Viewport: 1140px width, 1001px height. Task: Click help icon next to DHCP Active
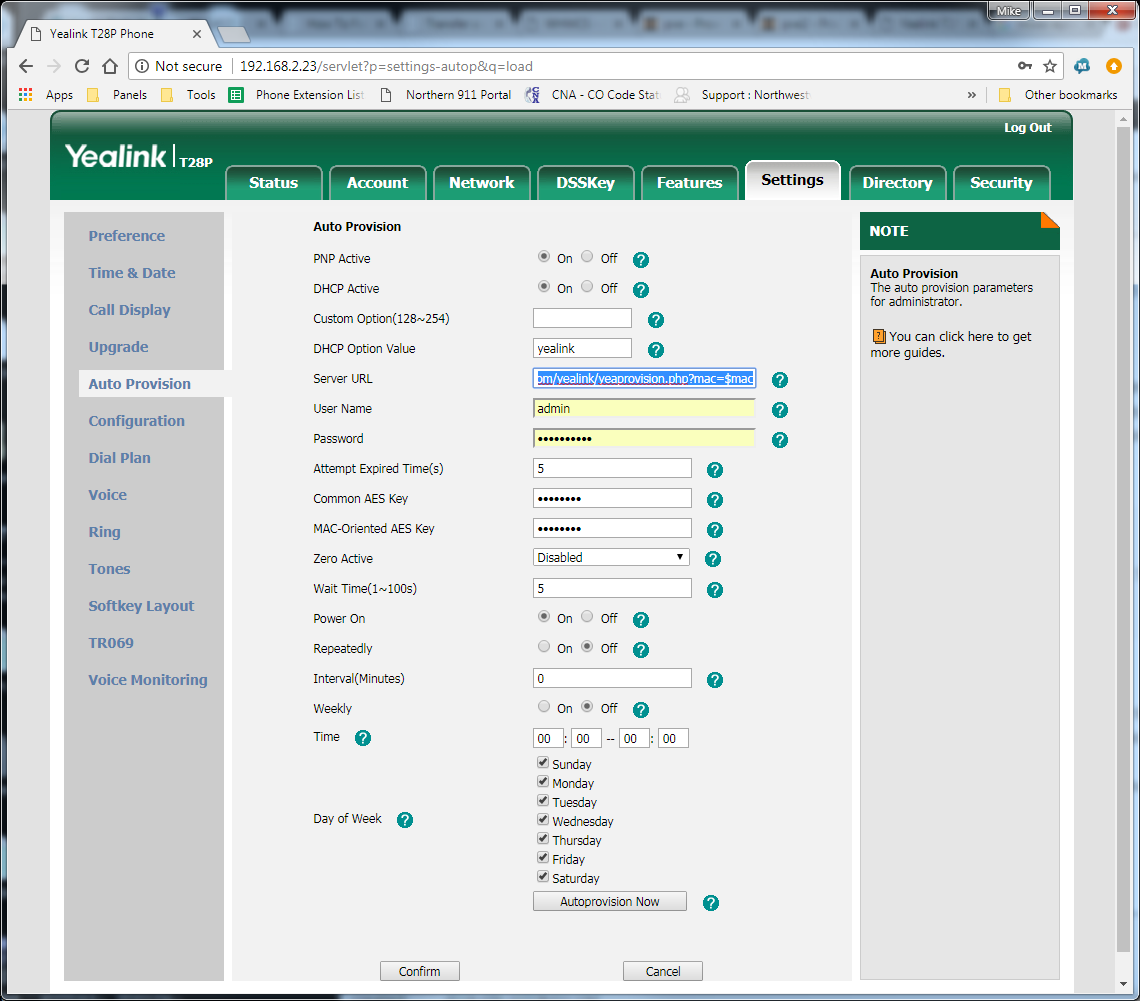point(641,289)
